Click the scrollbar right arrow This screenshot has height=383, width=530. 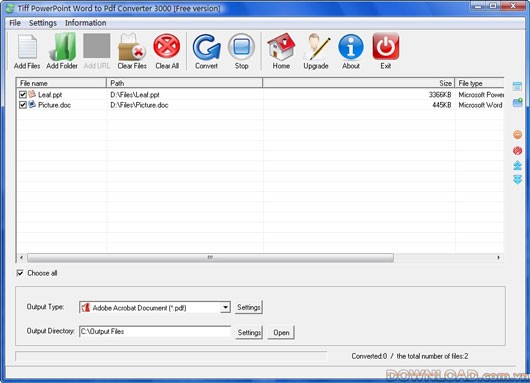tap(499, 258)
